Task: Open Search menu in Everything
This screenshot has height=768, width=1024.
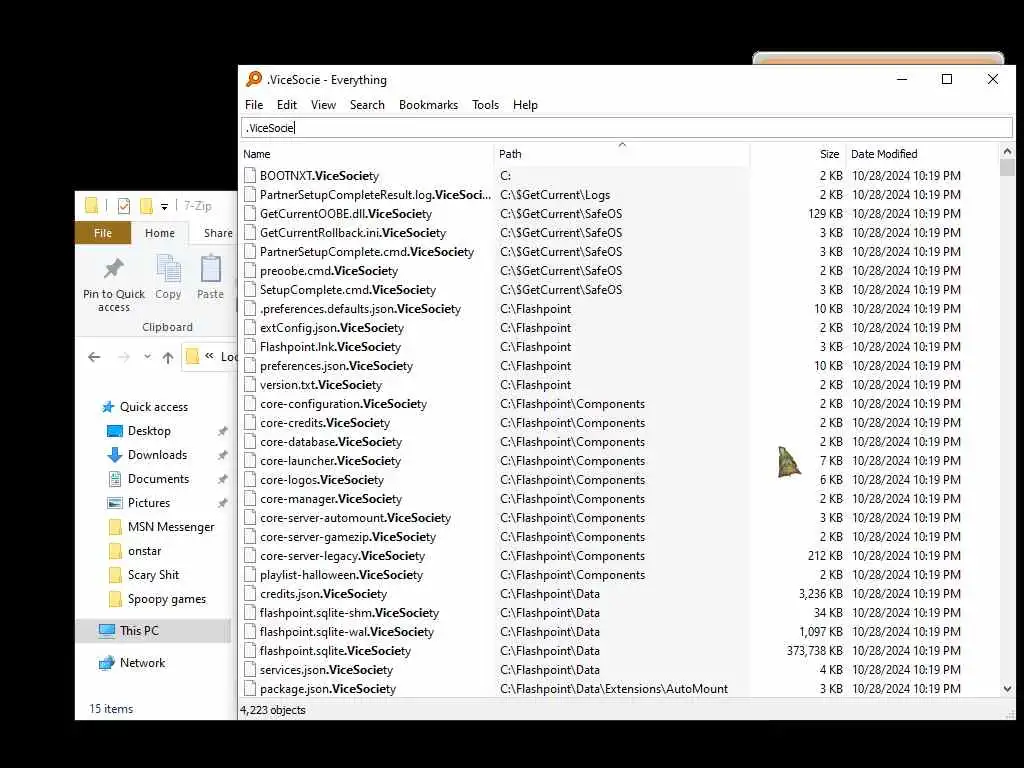Action: point(367,104)
